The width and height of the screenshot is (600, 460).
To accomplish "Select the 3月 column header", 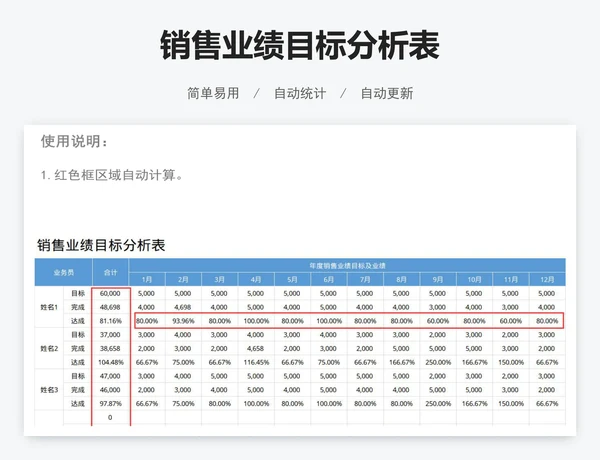I will click(219, 279).
